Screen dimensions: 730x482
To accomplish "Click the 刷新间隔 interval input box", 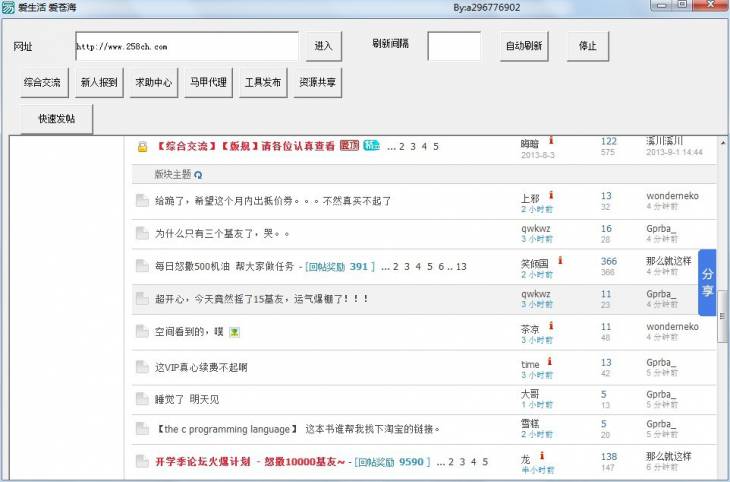I will (454, 46).
